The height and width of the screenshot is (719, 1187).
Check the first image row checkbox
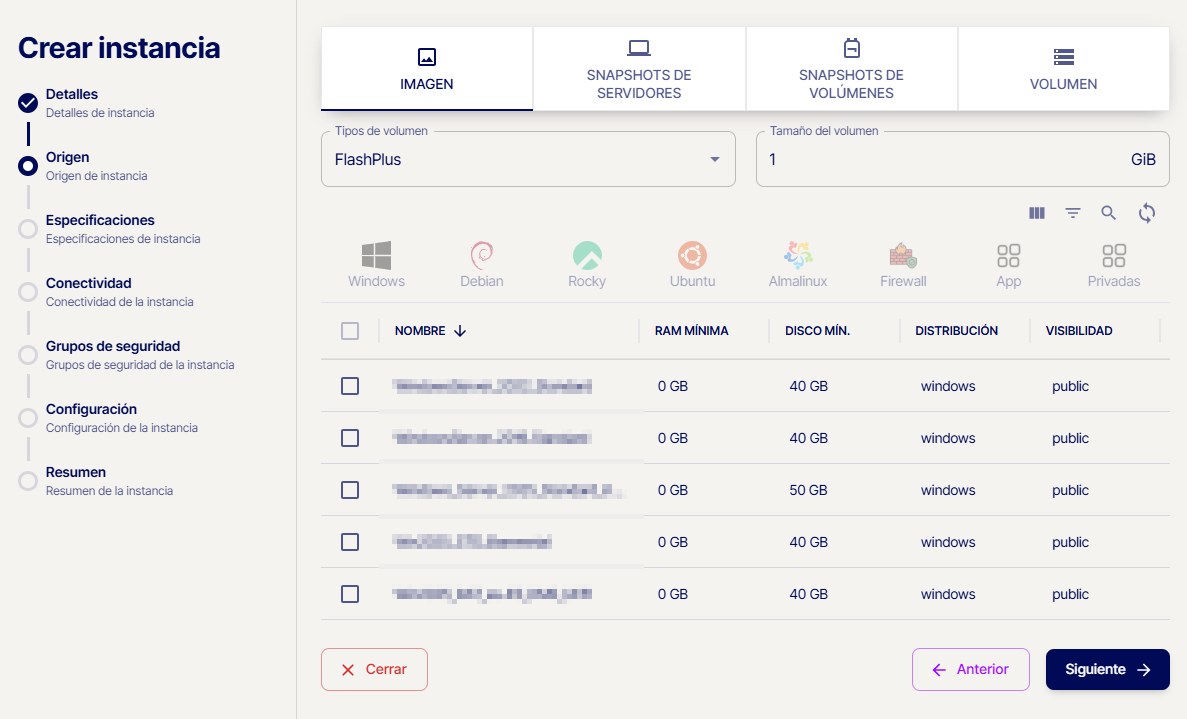(350, 386)
